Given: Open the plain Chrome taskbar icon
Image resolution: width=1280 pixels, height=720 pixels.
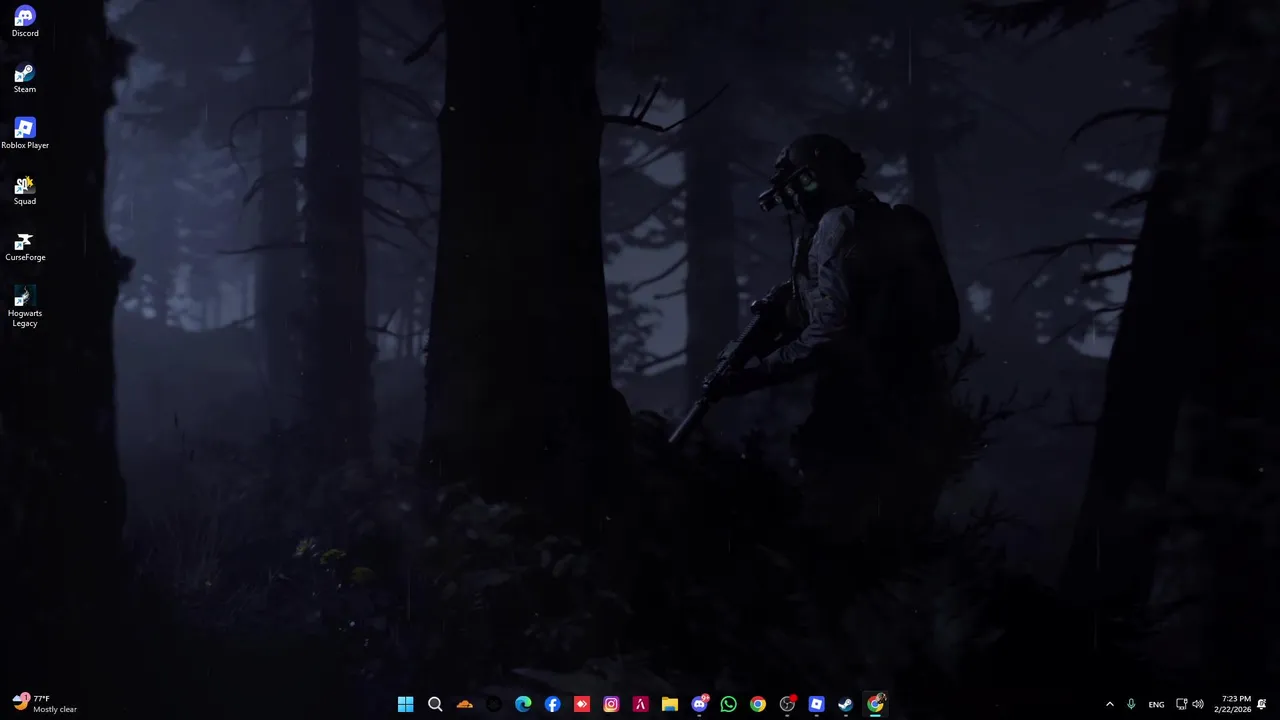Looking at the screenshot, I should click(758, 704).
